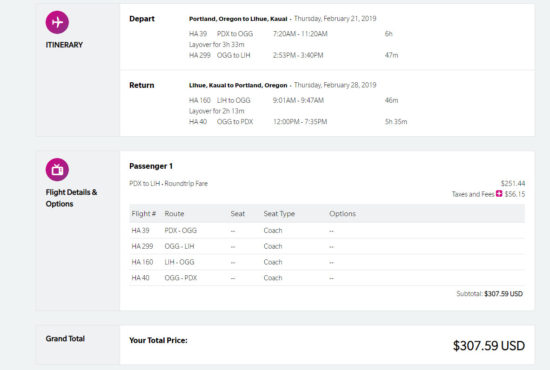
Task: Click the OGG - LIH route row
Action: 327,246
